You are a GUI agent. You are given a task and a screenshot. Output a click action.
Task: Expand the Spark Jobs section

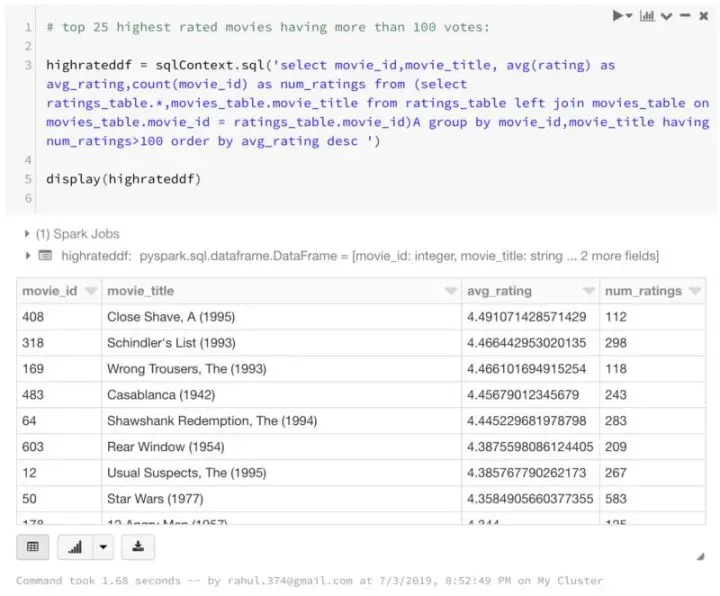pyautogui.click(x=26, y=234)
